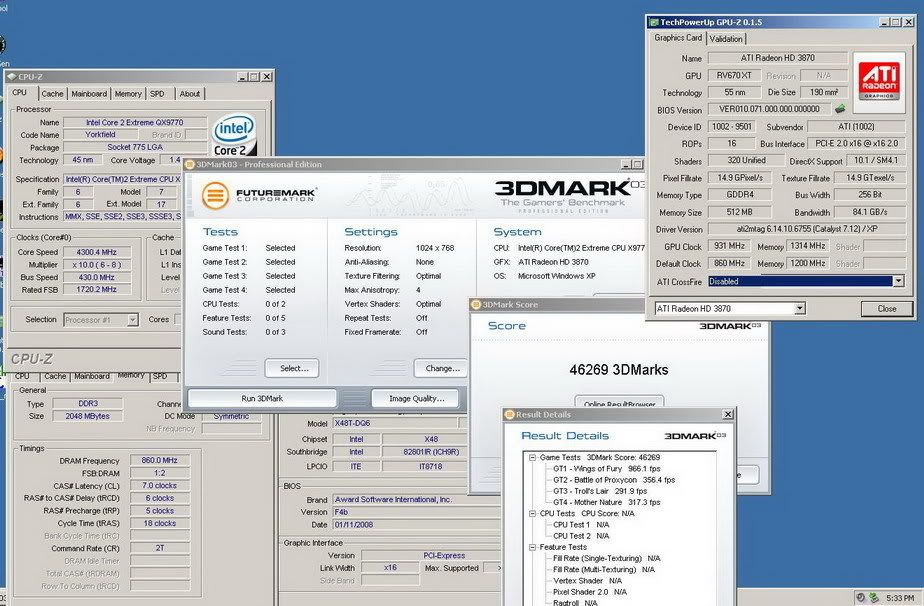Click the green BIOS save chip icon
Screen dimensions: 924x606
pos(840,109)
